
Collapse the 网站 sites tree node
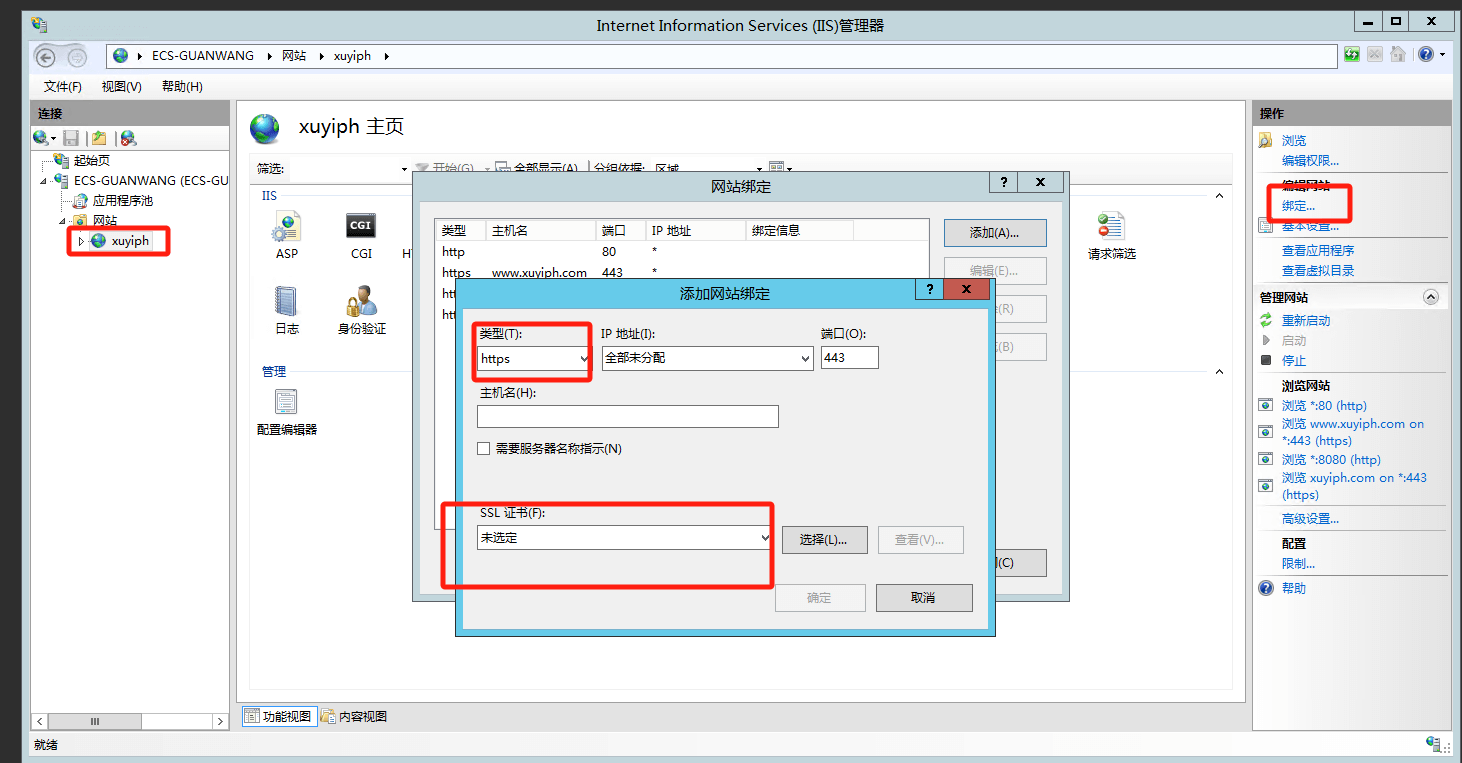(x=62, y=221)
